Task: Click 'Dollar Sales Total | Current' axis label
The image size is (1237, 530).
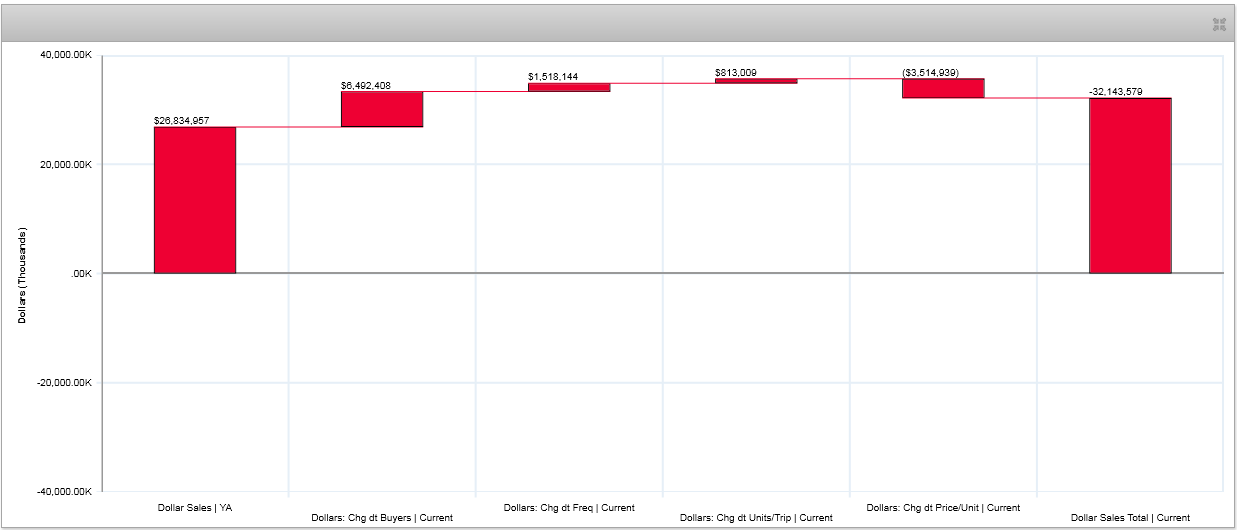Action: coord(1130,518)
